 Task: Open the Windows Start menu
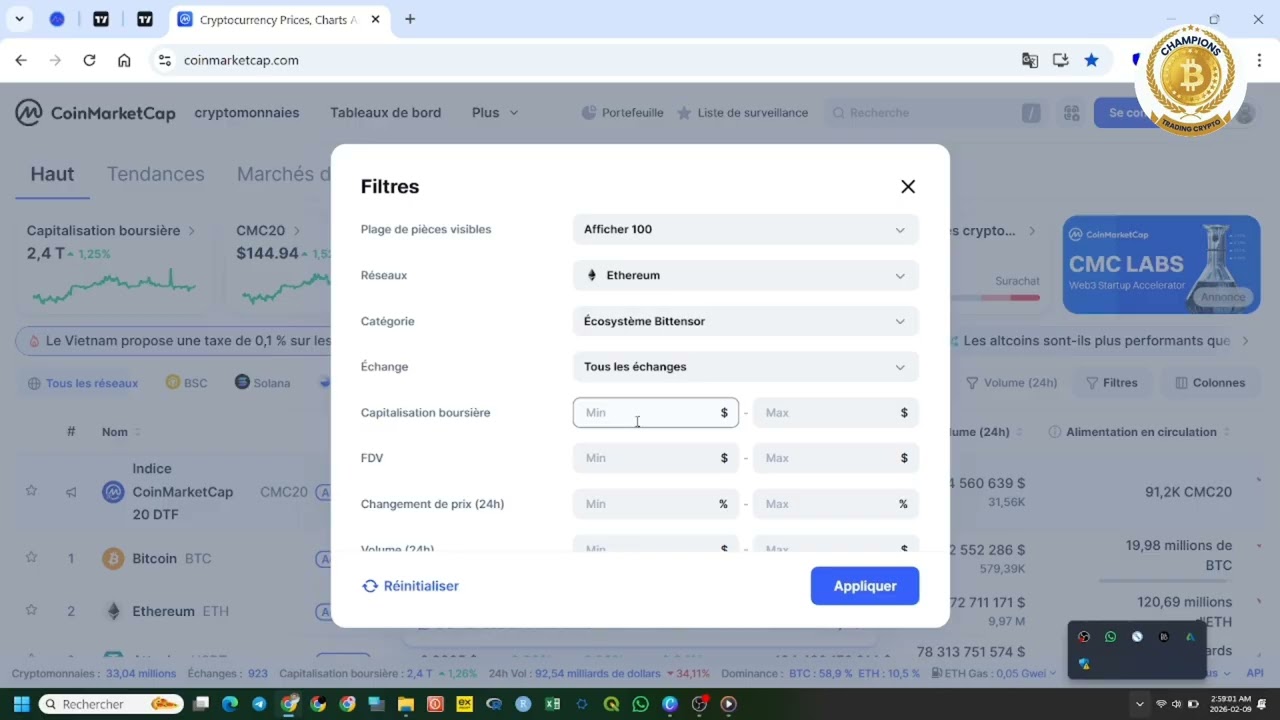[21, 704]
